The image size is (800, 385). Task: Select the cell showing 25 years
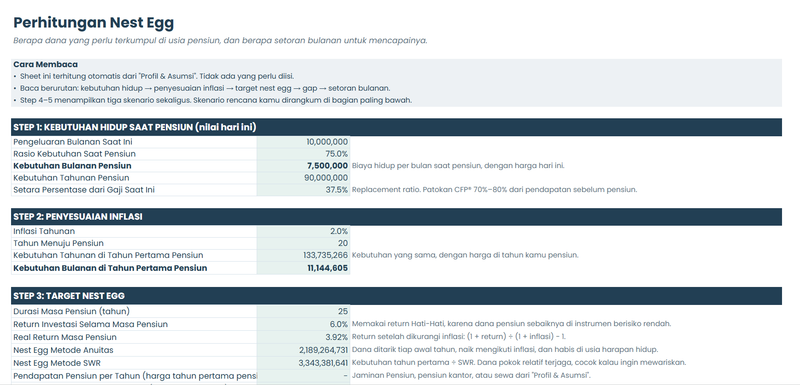[303, 311]
